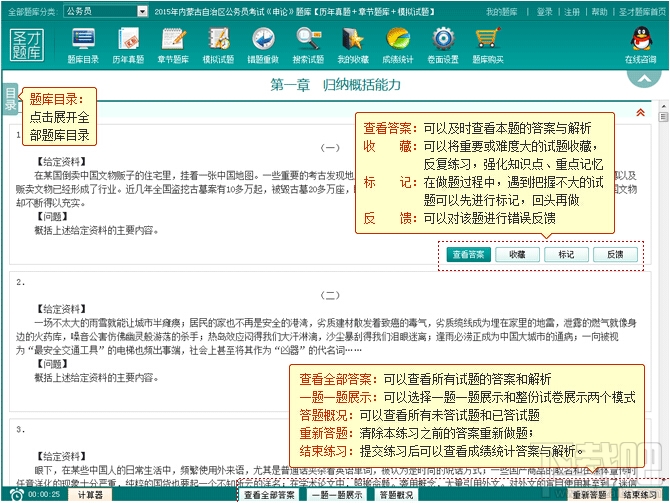Click the elapsed time 00:00:25
Screen dimensions: 670x503
point(44,495)
